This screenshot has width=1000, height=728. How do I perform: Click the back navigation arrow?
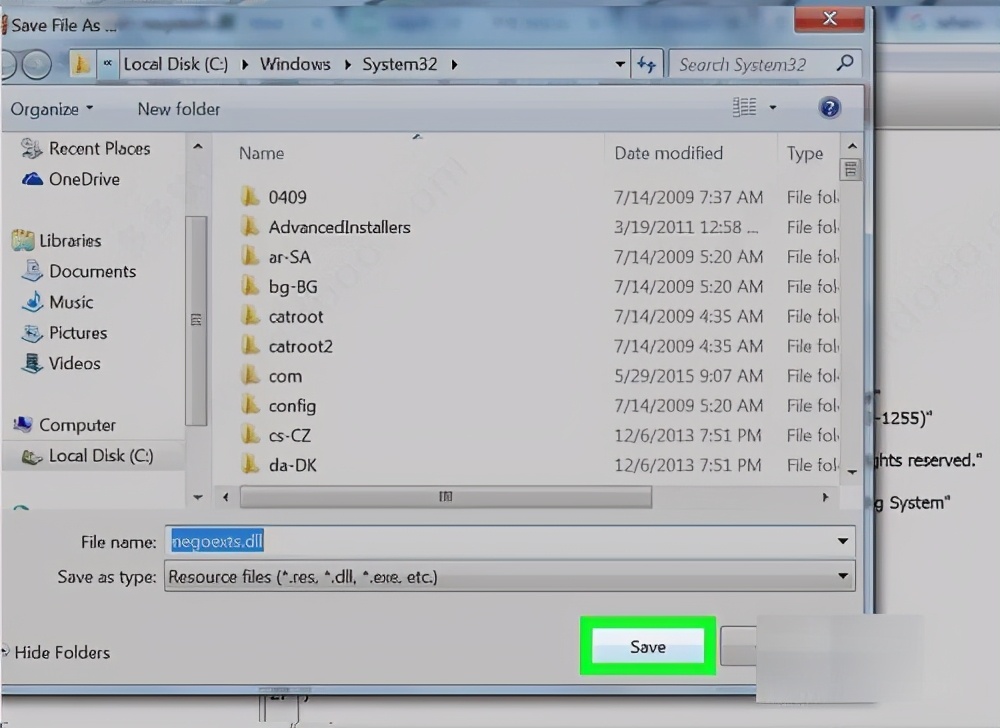(8, 64)
